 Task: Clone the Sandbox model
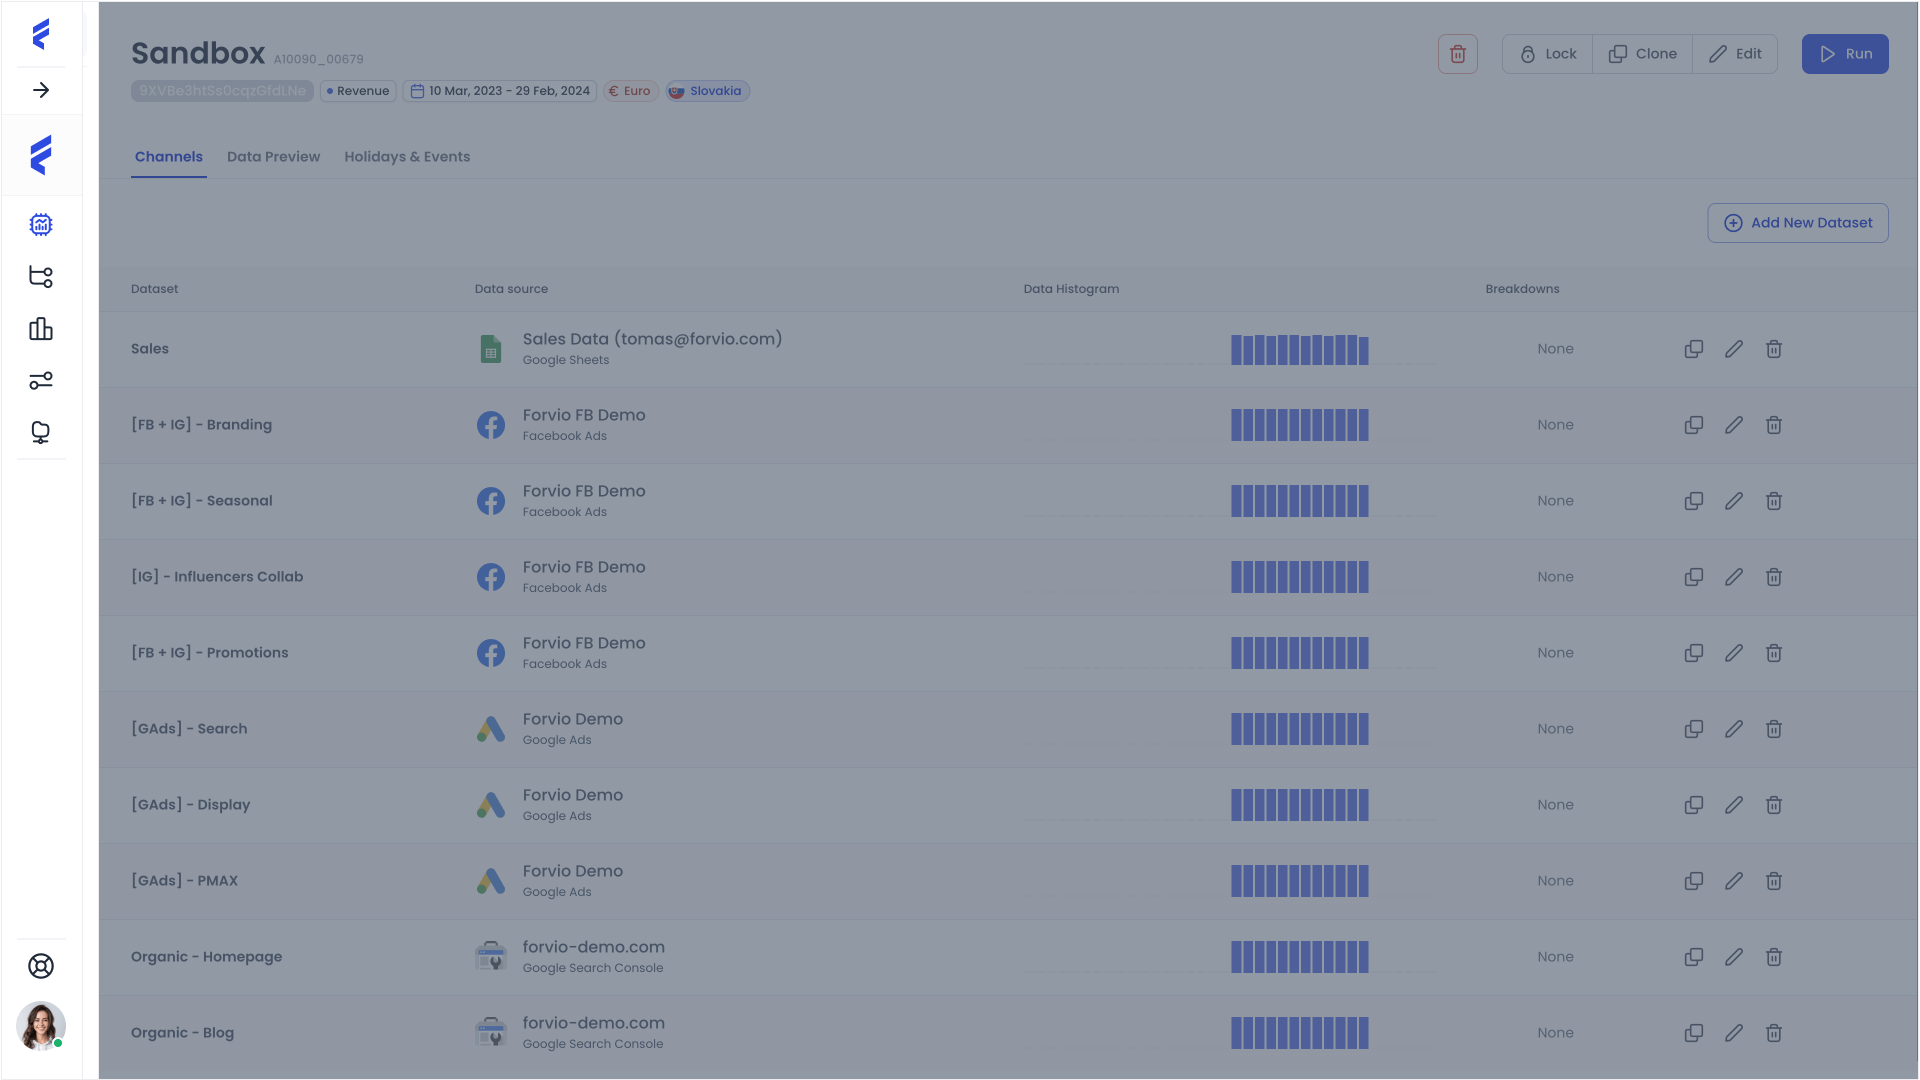(1642, 54)
